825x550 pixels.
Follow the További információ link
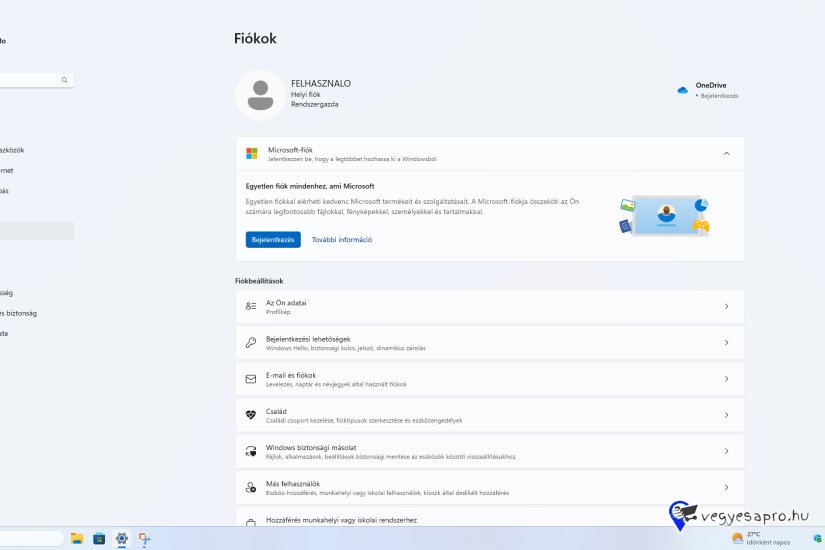pyautogui.click(x=342, y=240)
